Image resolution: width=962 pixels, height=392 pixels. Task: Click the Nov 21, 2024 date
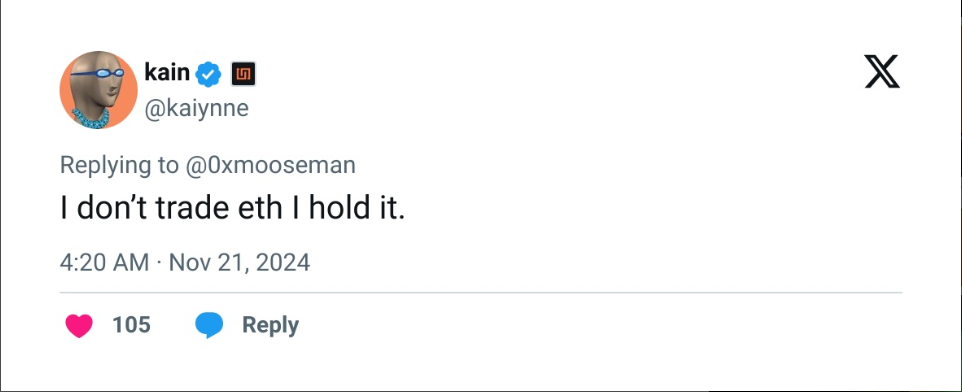point(239,263)
